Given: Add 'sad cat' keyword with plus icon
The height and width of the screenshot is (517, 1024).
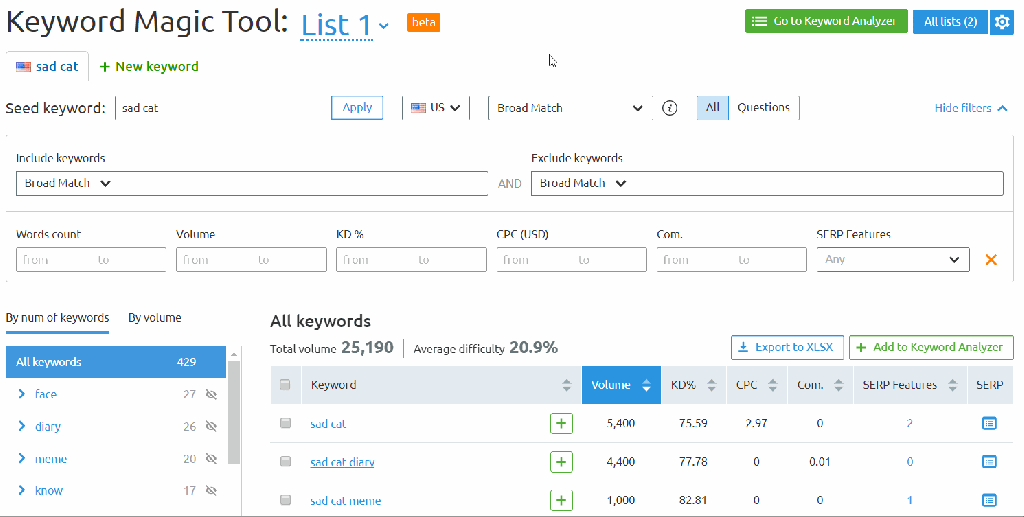Looking at the screenshot, I should coord(561,423).
